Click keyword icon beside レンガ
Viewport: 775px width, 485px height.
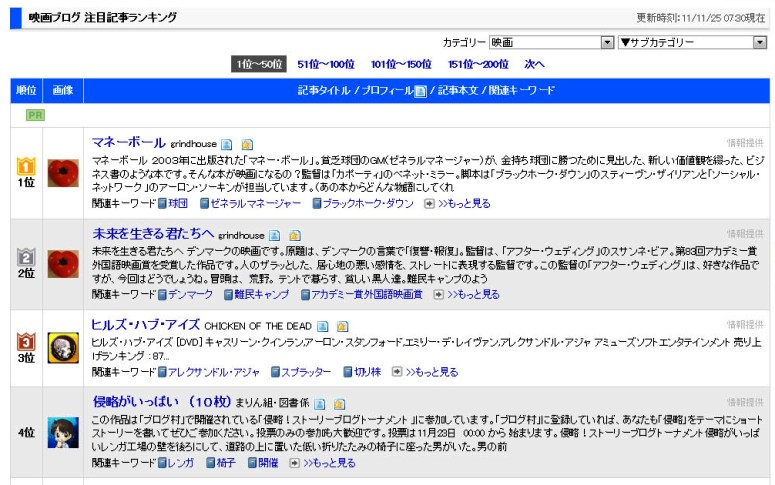click(162, 463)
